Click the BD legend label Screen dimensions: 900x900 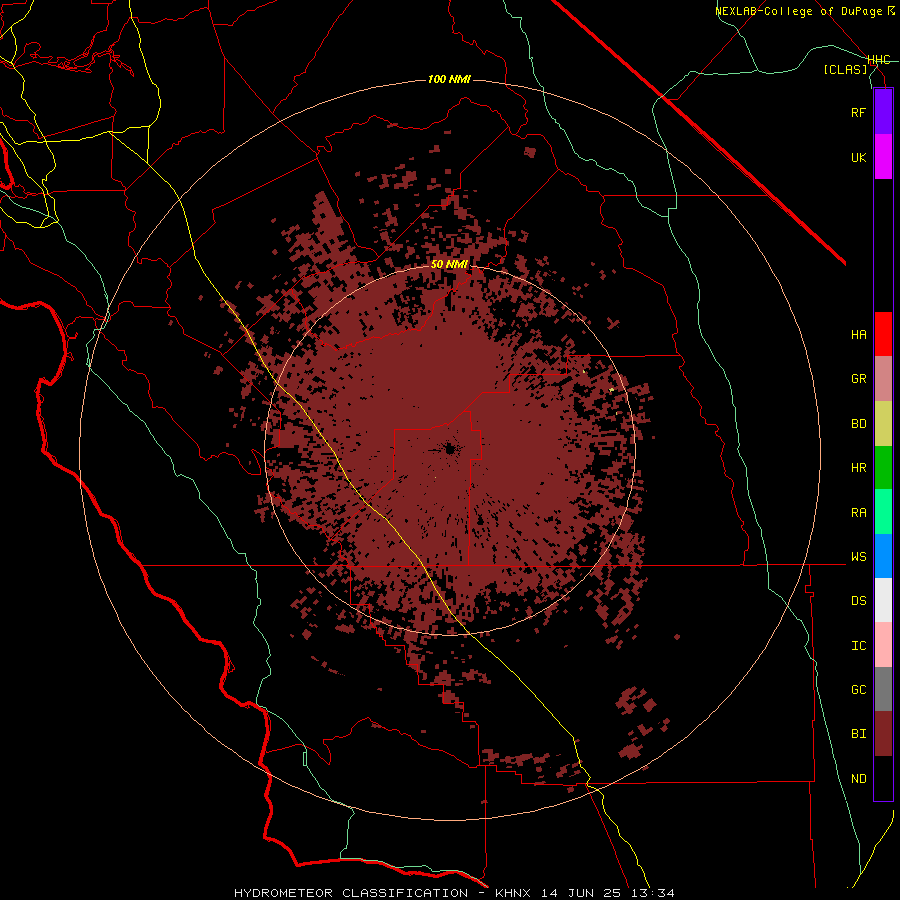pyautogui.click(x=858, y=424)
